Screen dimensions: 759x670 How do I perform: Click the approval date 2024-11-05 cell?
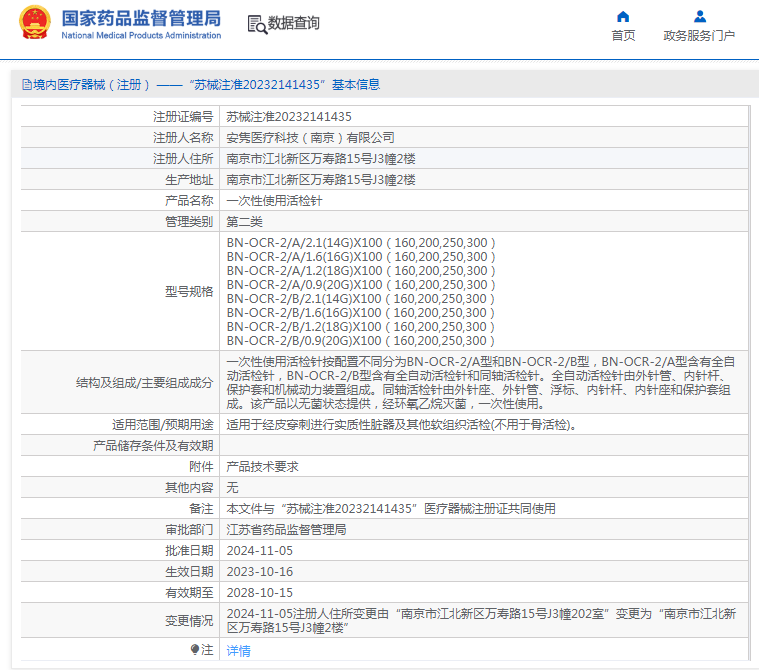click(x=260, y=551)
